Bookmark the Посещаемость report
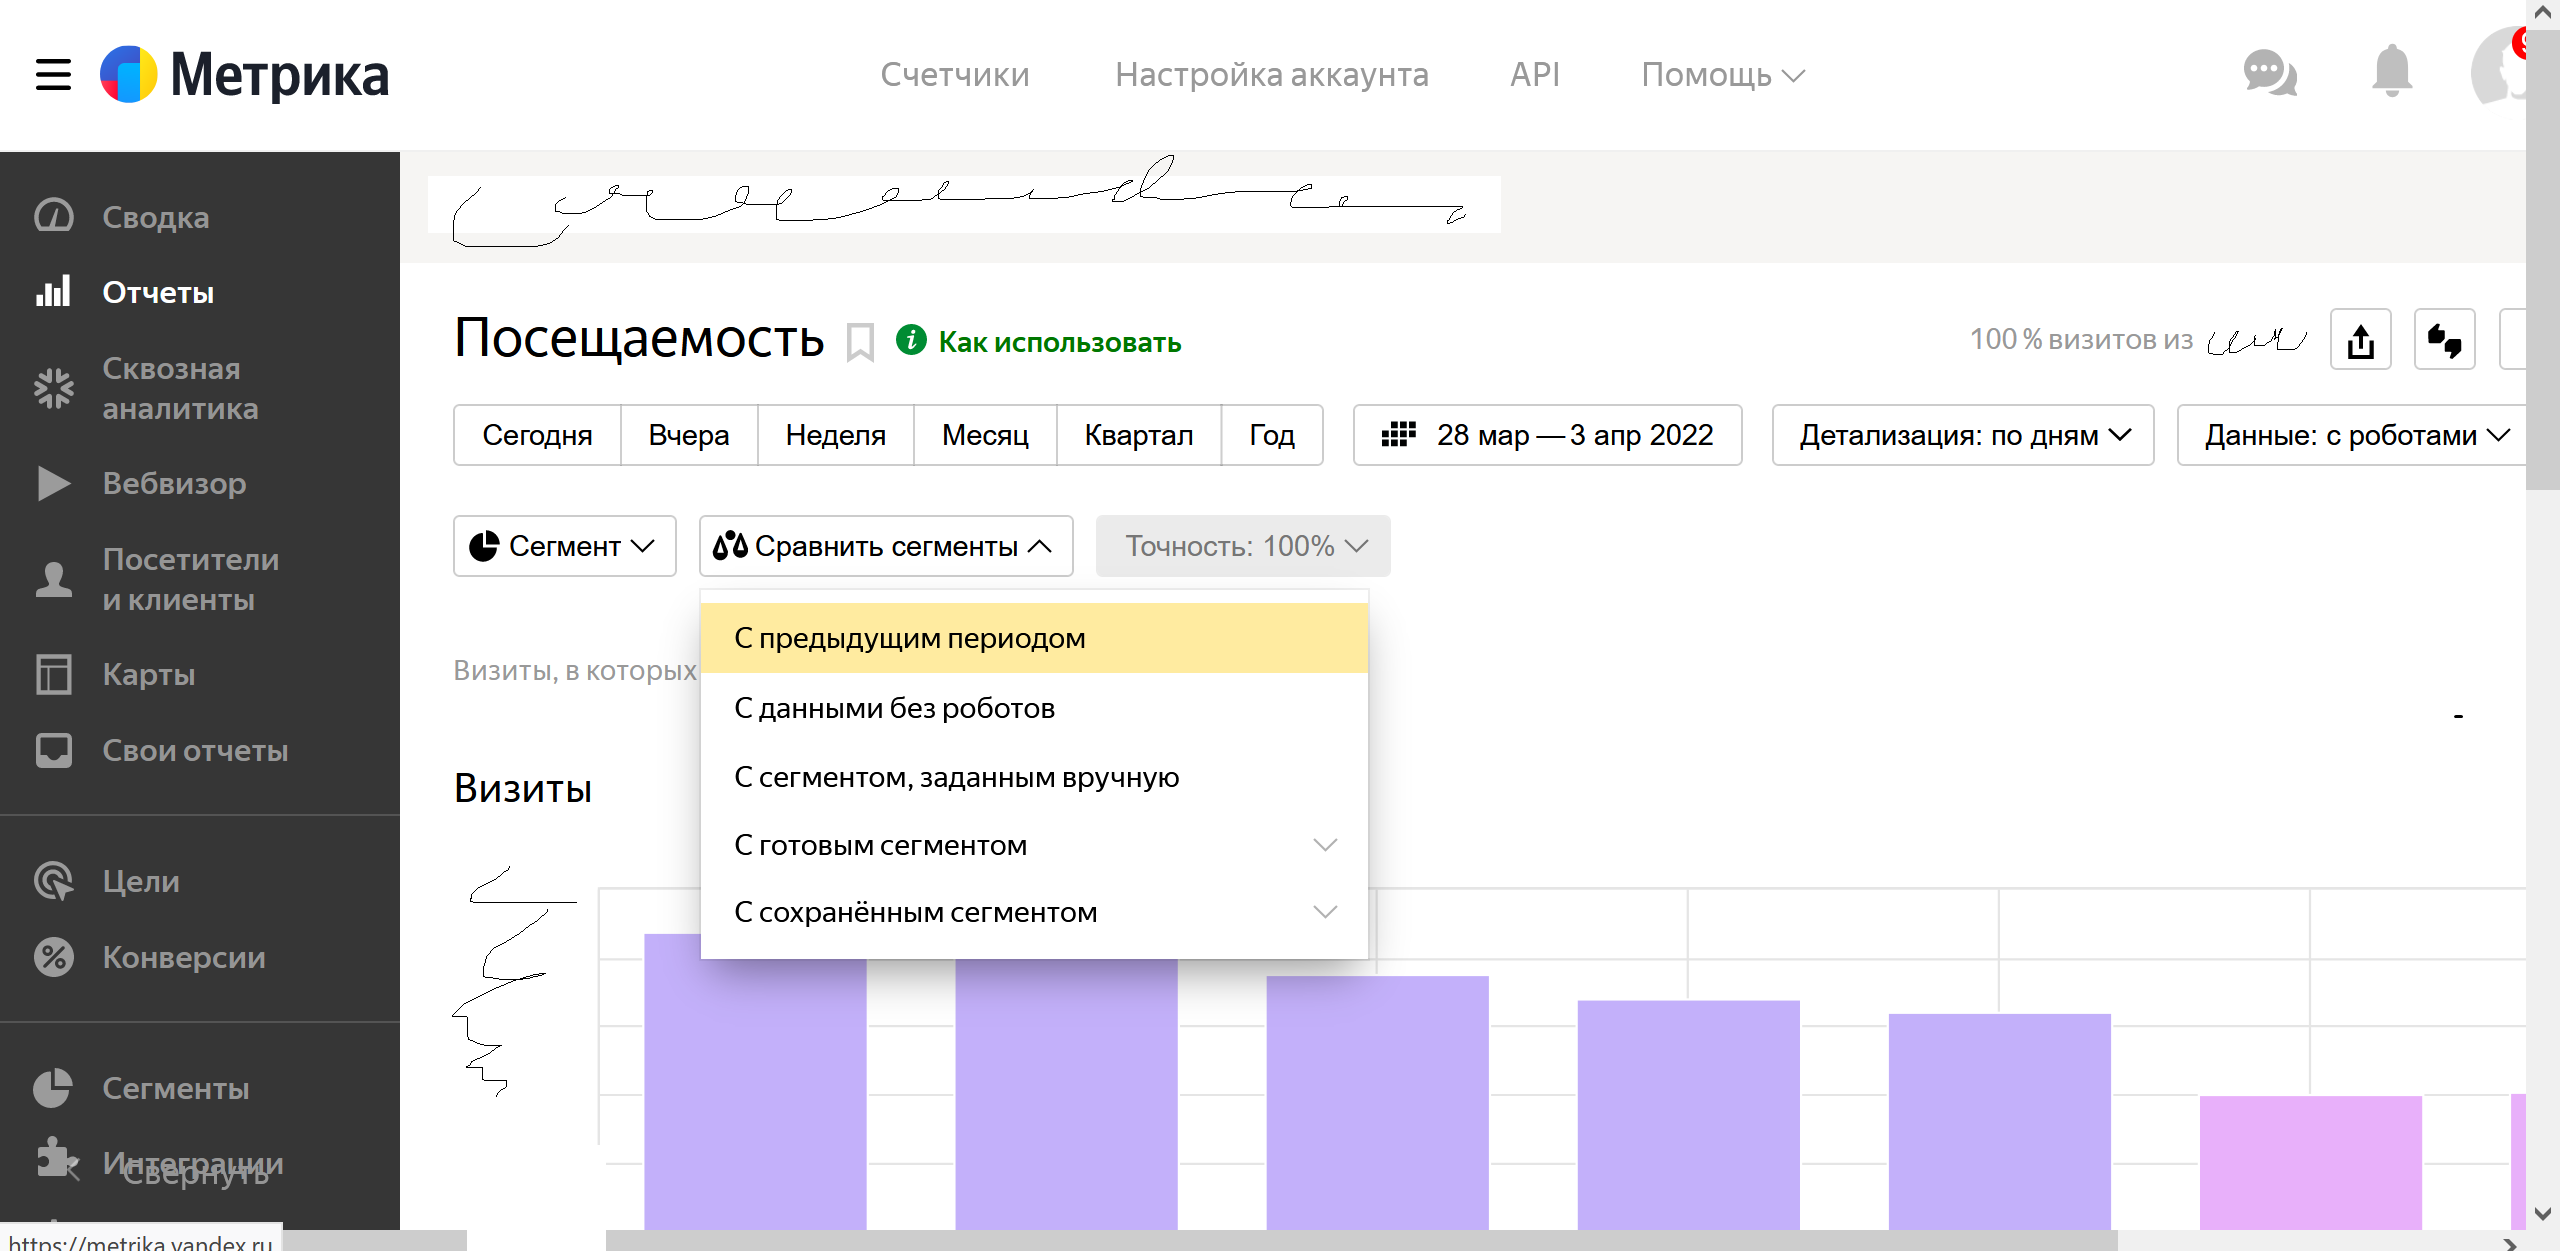The width and height of the screenshot is (2560, 1251). [x=860, y=342]
